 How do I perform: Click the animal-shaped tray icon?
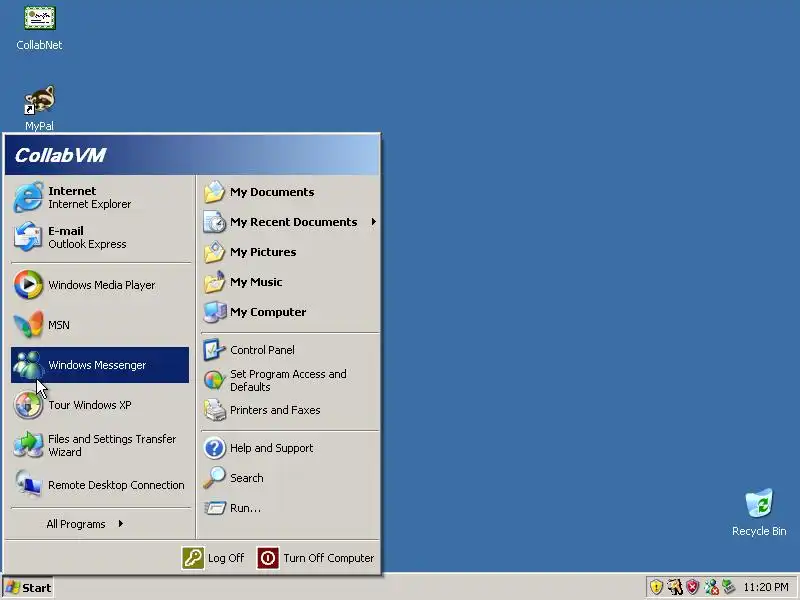[x=674, y=587]
